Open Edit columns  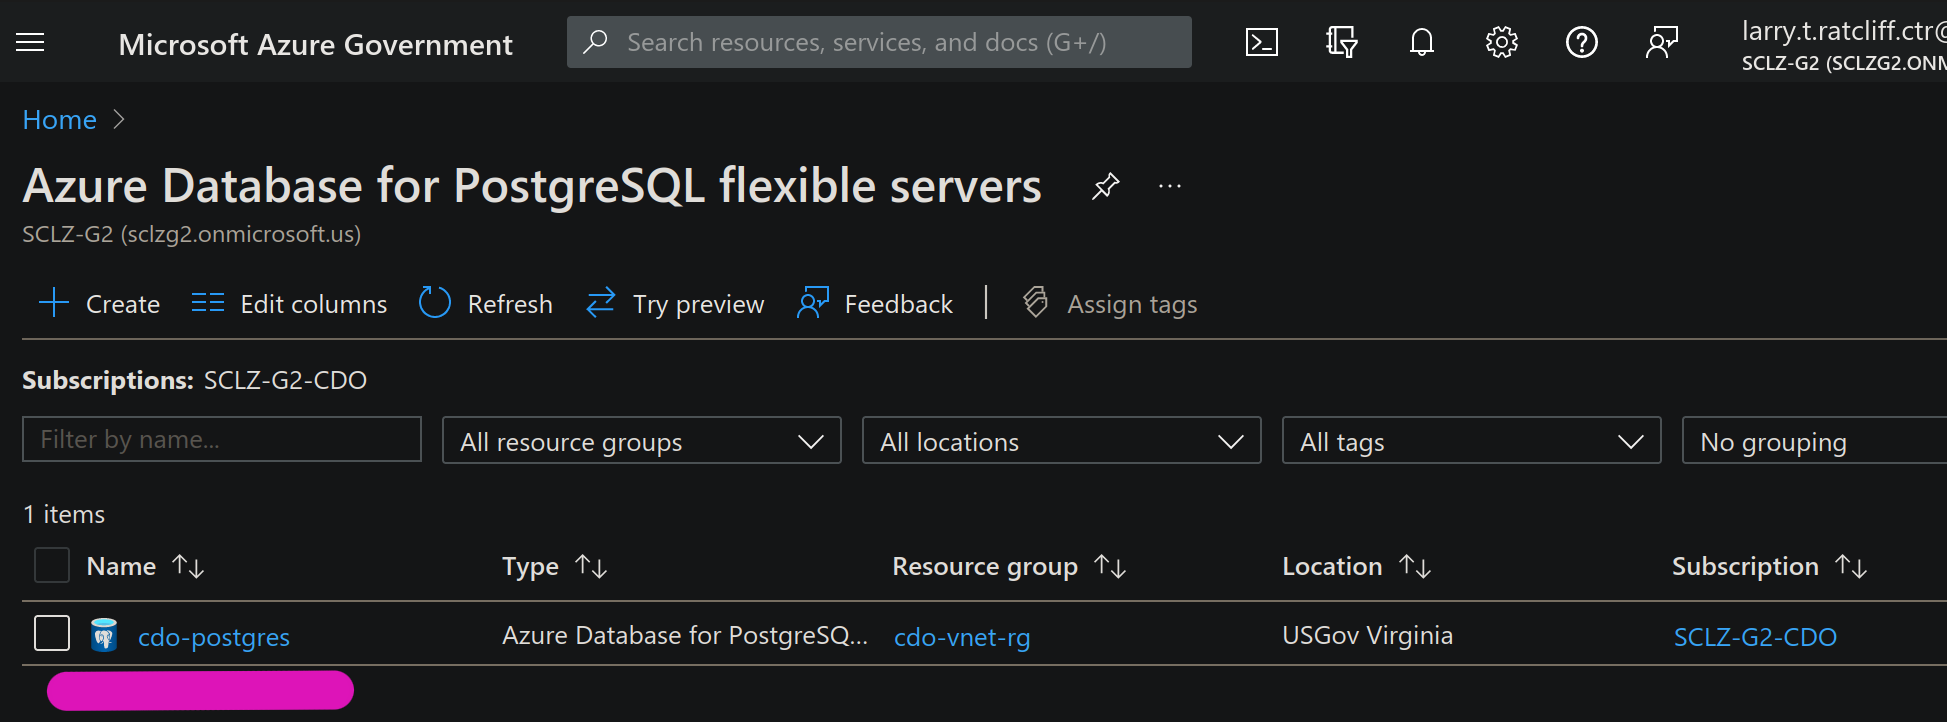[289, 304]
